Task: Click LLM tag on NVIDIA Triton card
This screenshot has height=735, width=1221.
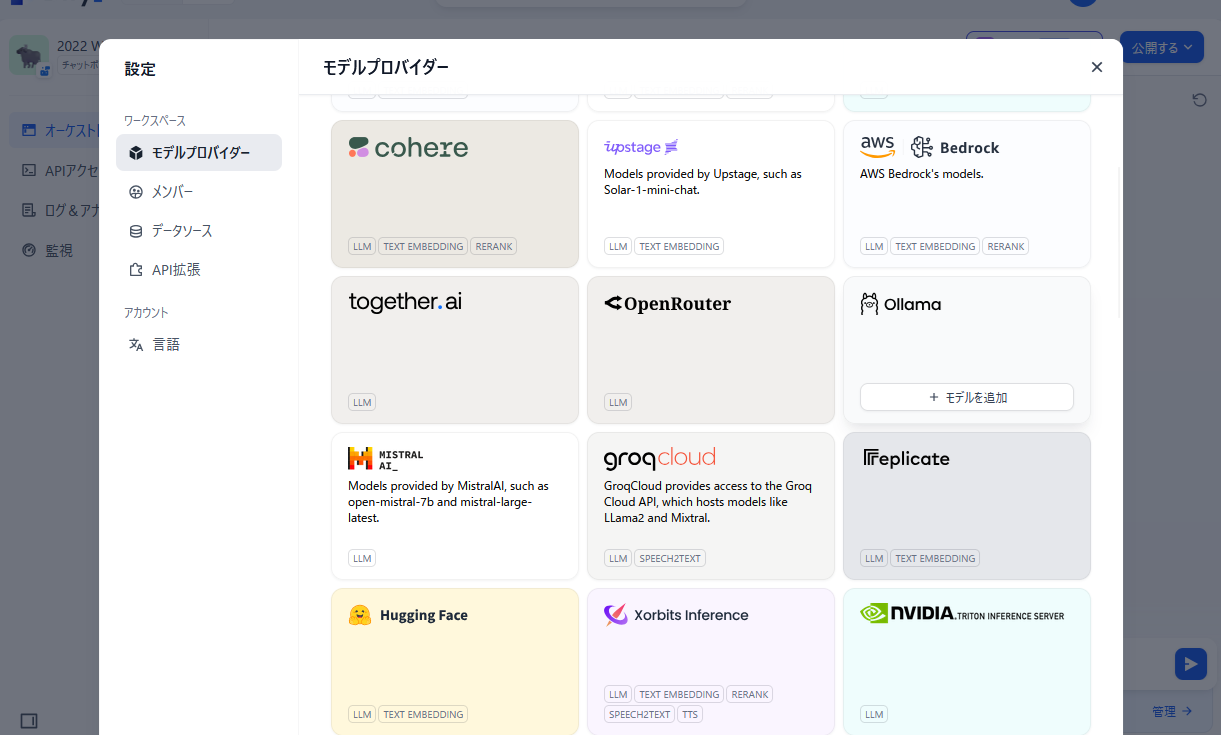Action: tap(874, 714)
